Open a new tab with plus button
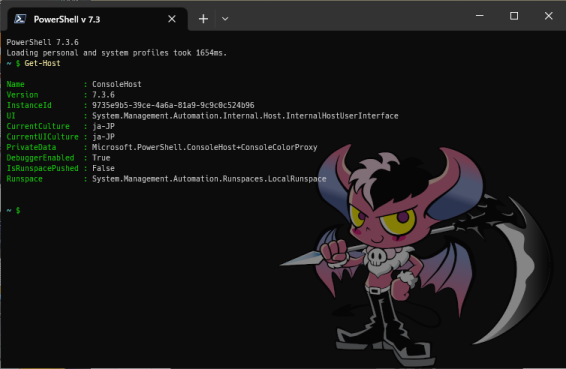 (203, 19)
